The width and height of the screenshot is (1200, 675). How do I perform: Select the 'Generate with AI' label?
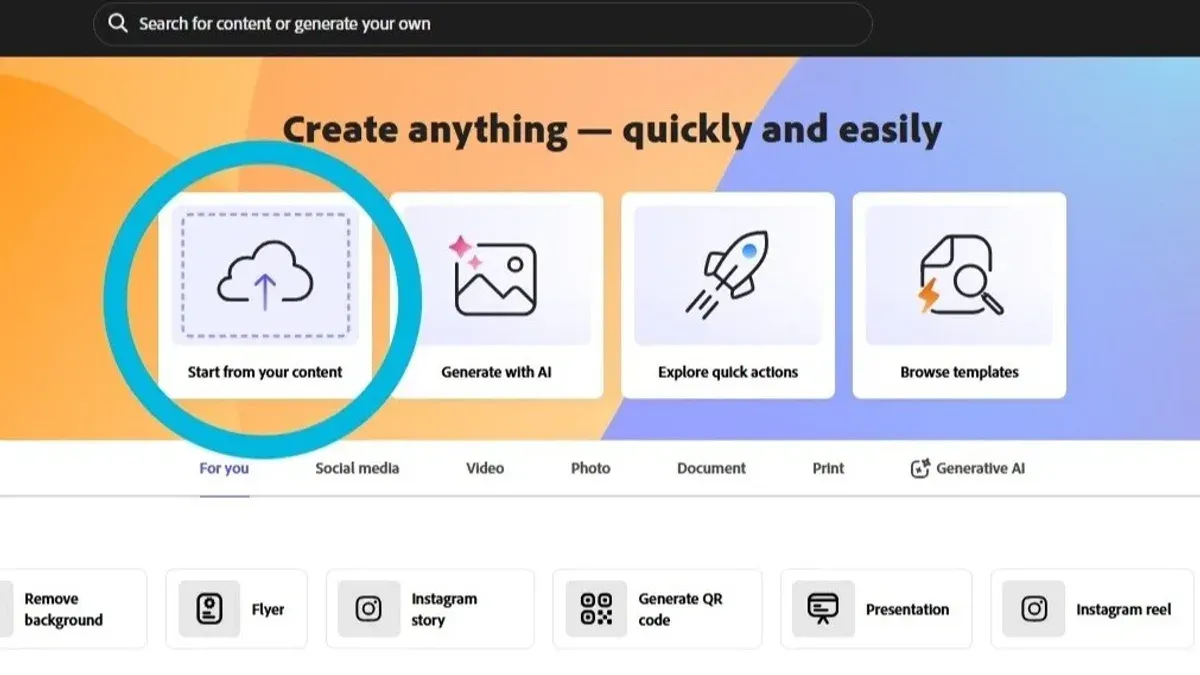(x=496, y=372)
